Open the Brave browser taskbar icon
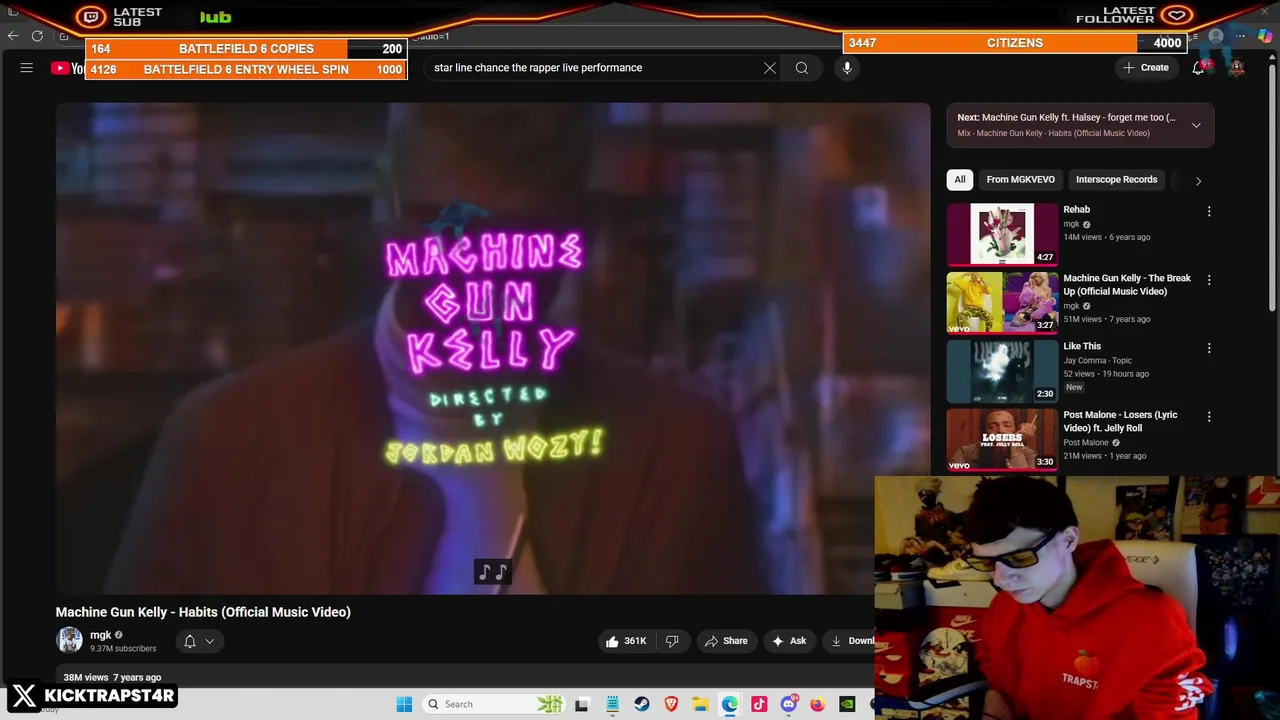This screenshot has width=1280, height=720. point(671,704)
